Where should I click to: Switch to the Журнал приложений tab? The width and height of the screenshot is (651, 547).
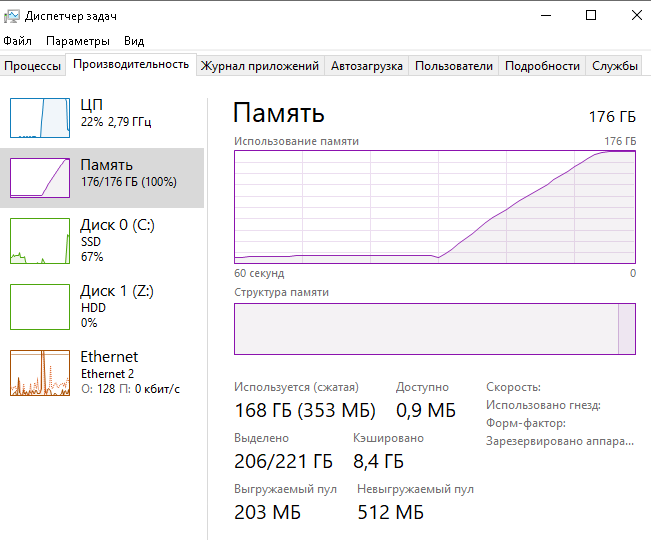(260, 66)
